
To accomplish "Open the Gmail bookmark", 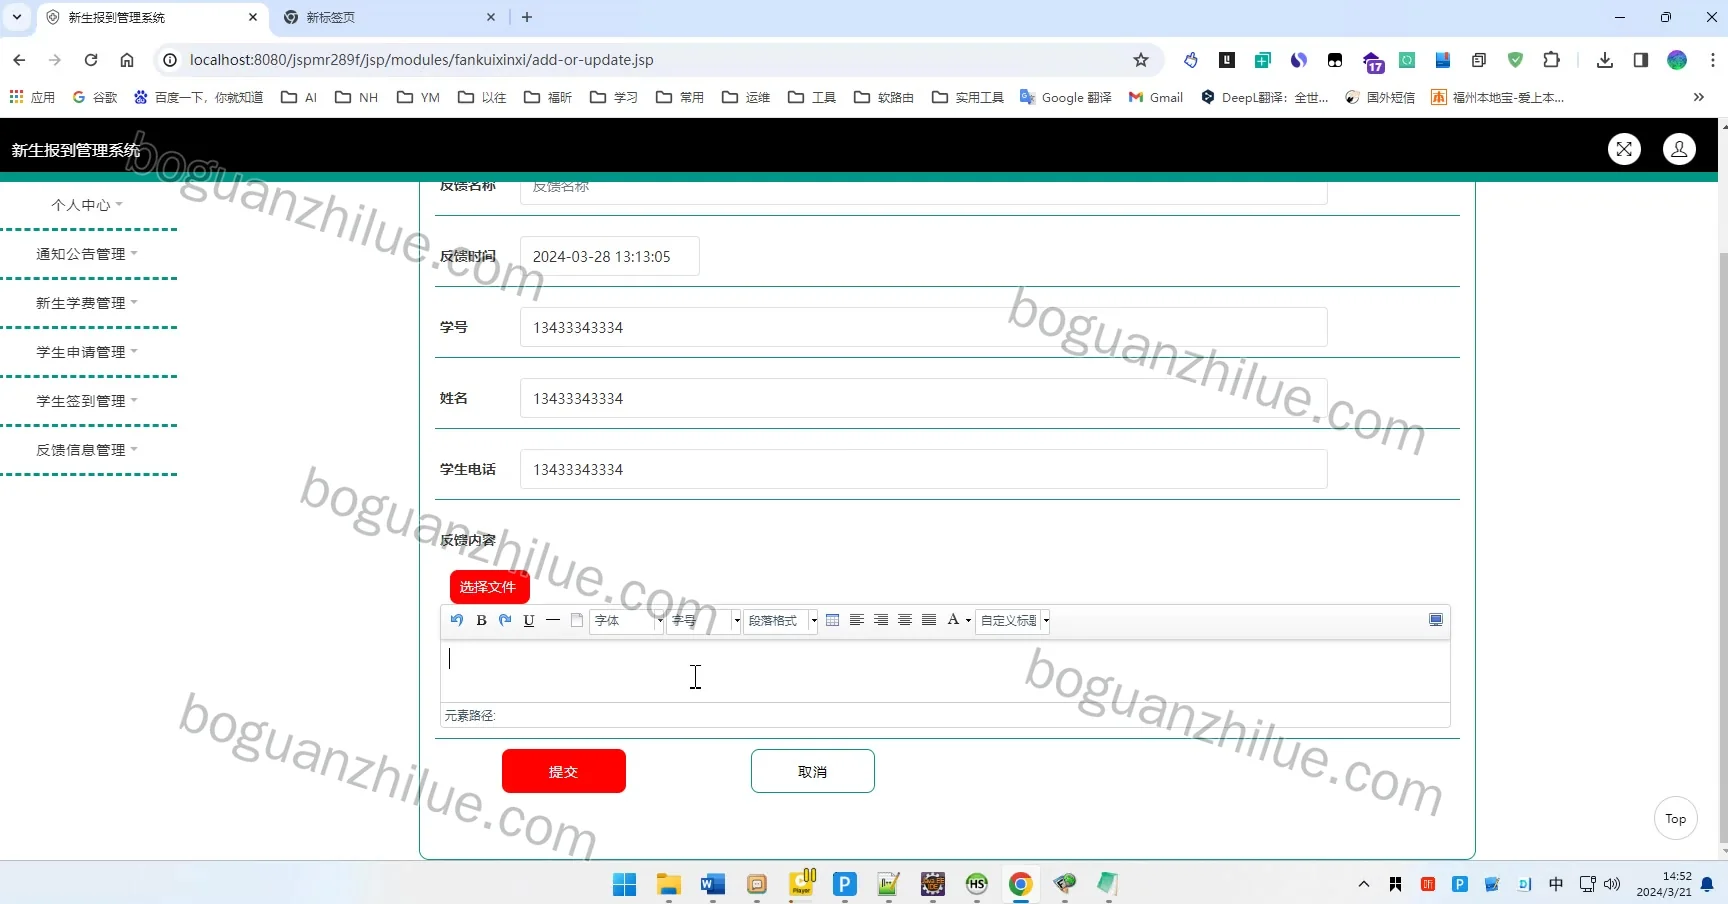I will click(1156, 97).
